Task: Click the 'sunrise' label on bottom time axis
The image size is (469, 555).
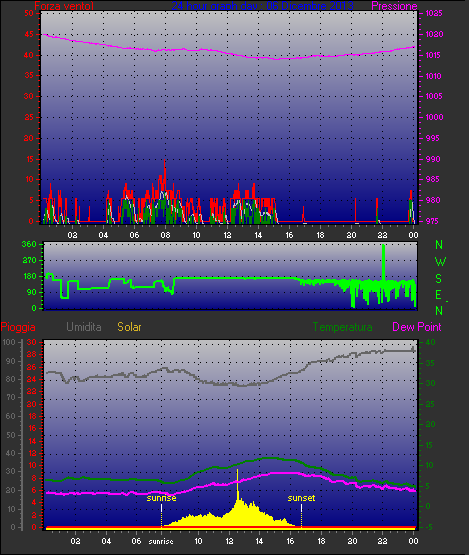Action: [161, 541]
